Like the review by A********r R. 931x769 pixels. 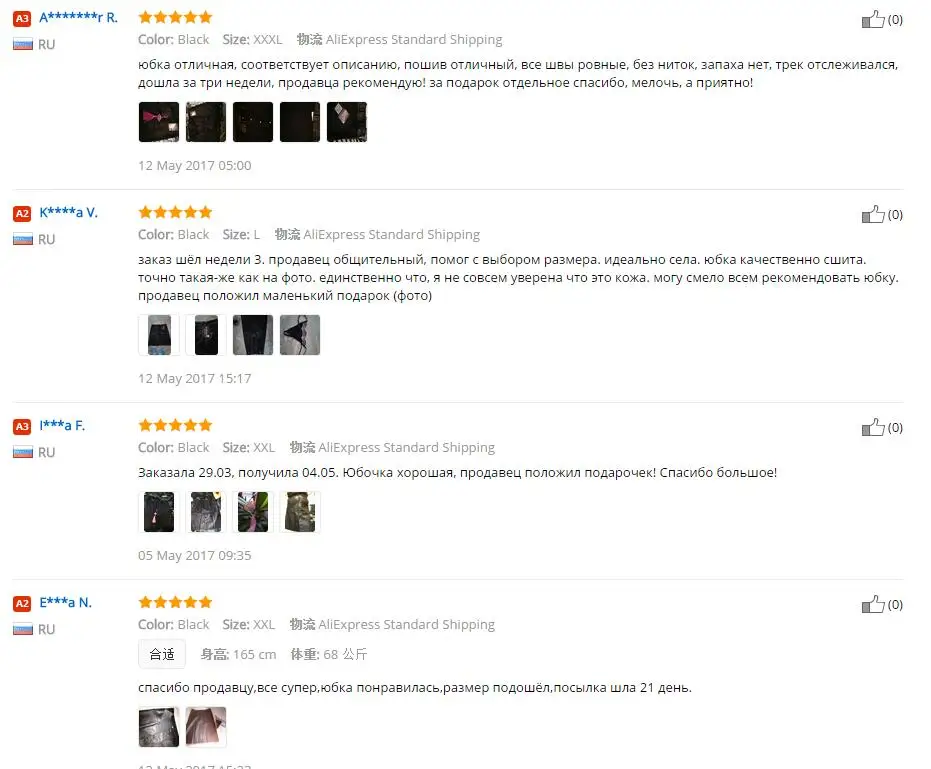tap(873, 19)
